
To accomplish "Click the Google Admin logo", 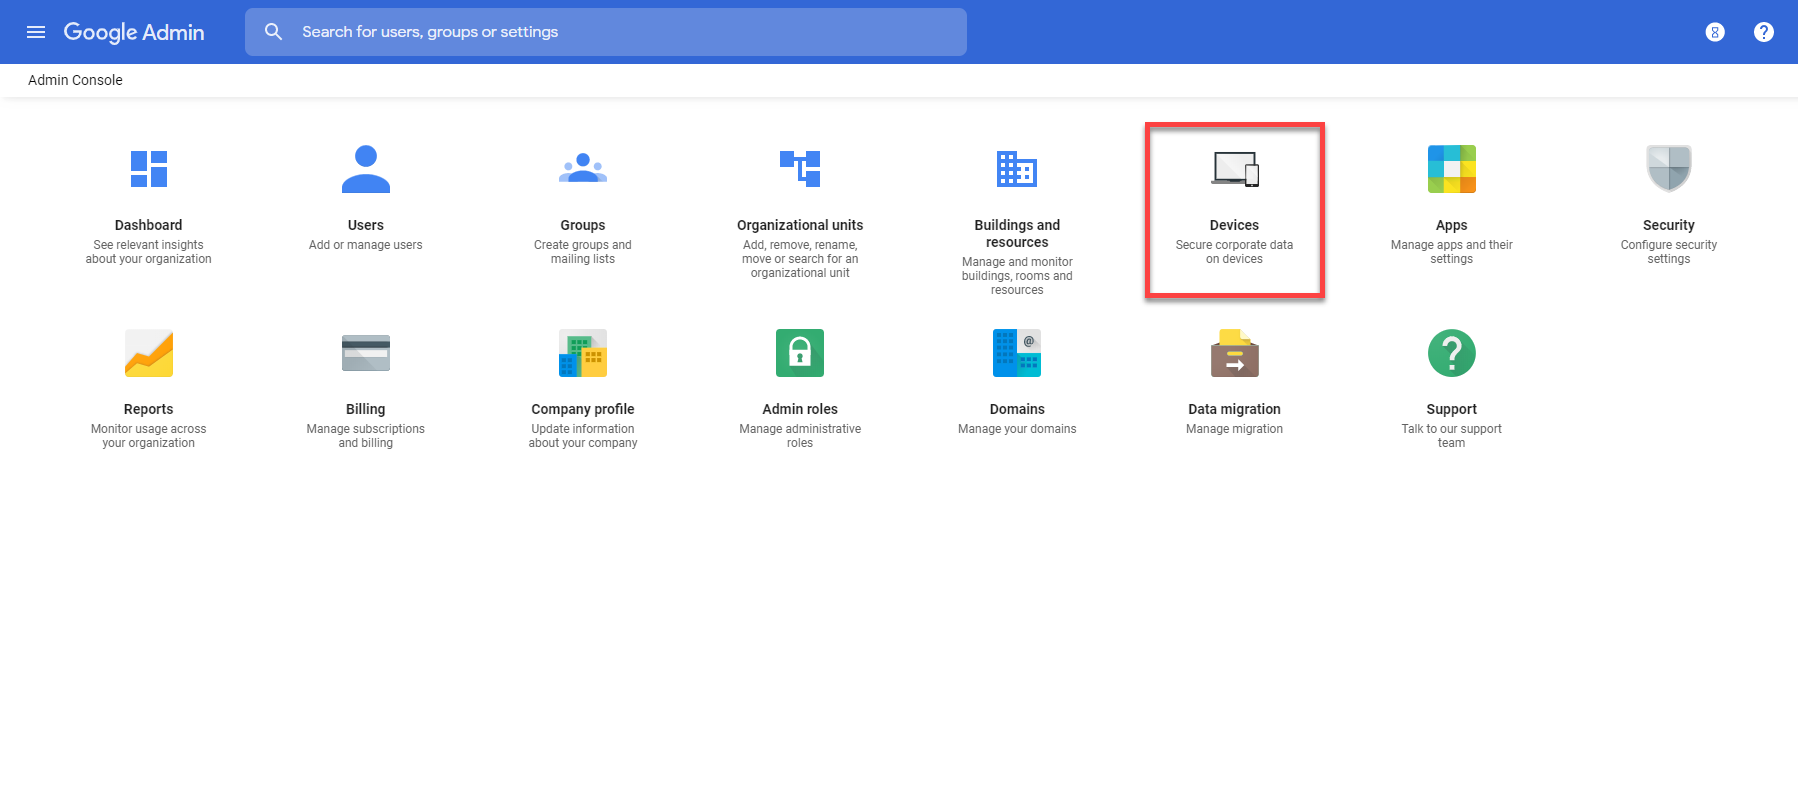I will [x=134, y=32].
